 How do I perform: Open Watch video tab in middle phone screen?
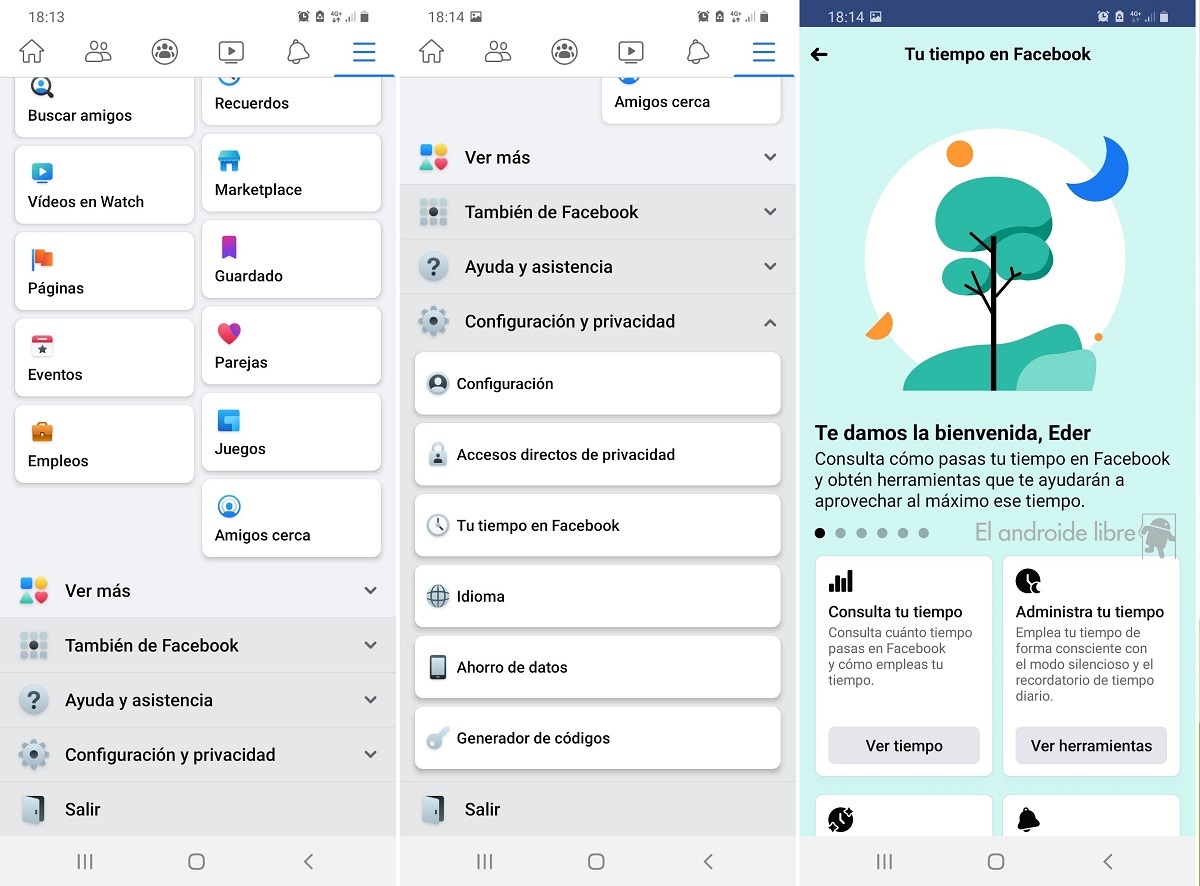tap(630, 52)
